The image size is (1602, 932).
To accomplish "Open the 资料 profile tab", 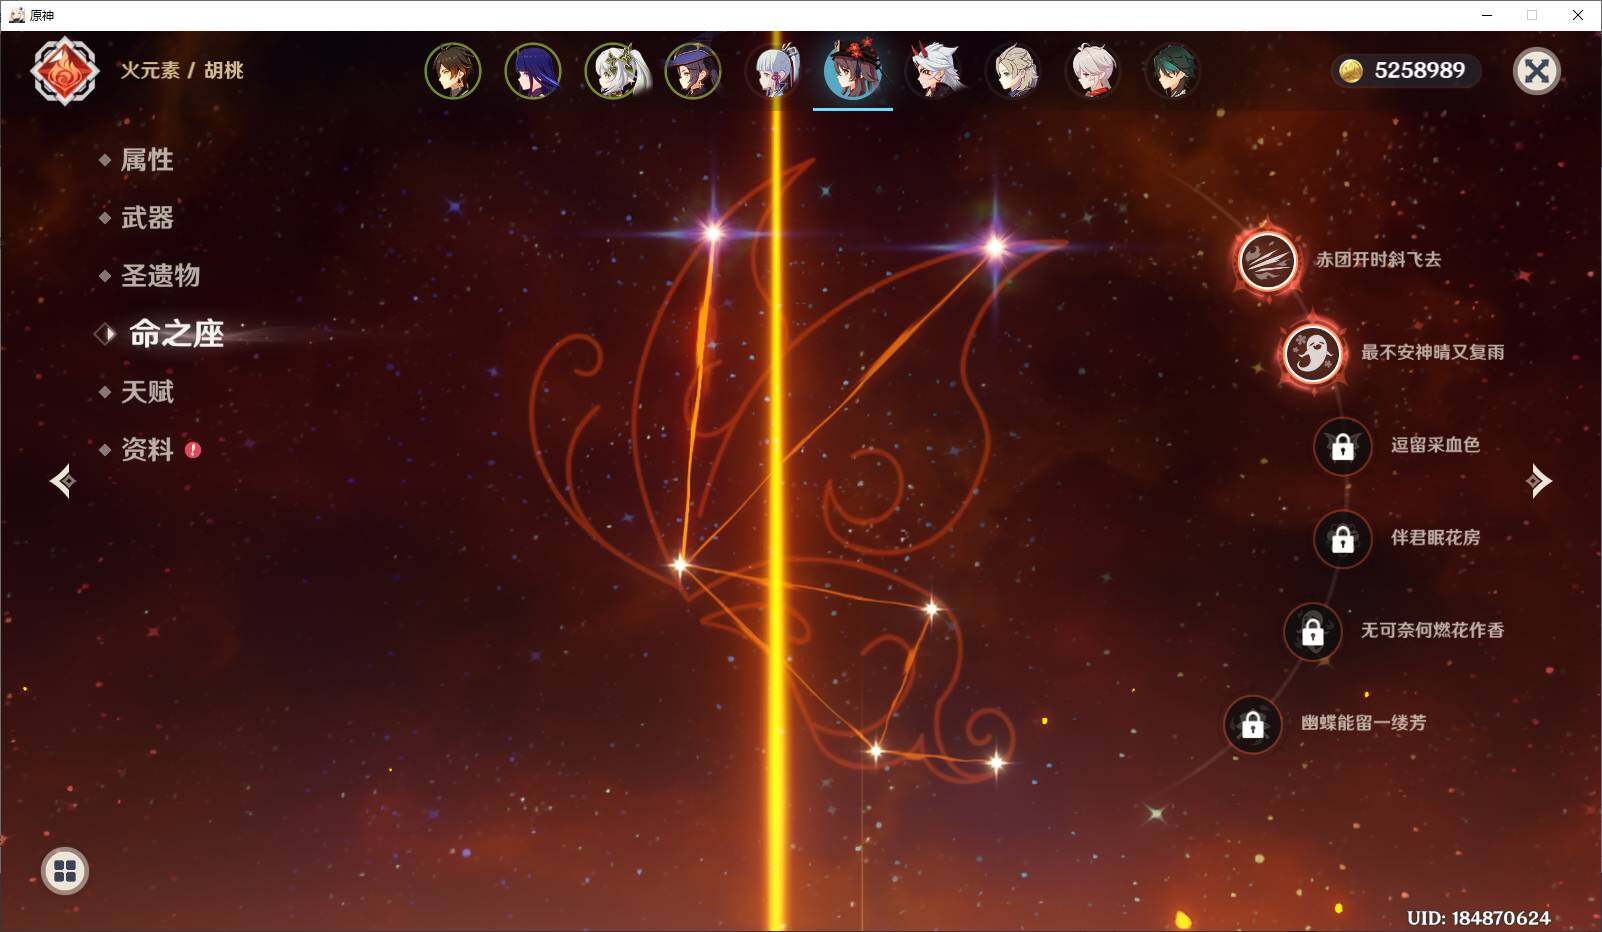I will (x=147, y=450).
